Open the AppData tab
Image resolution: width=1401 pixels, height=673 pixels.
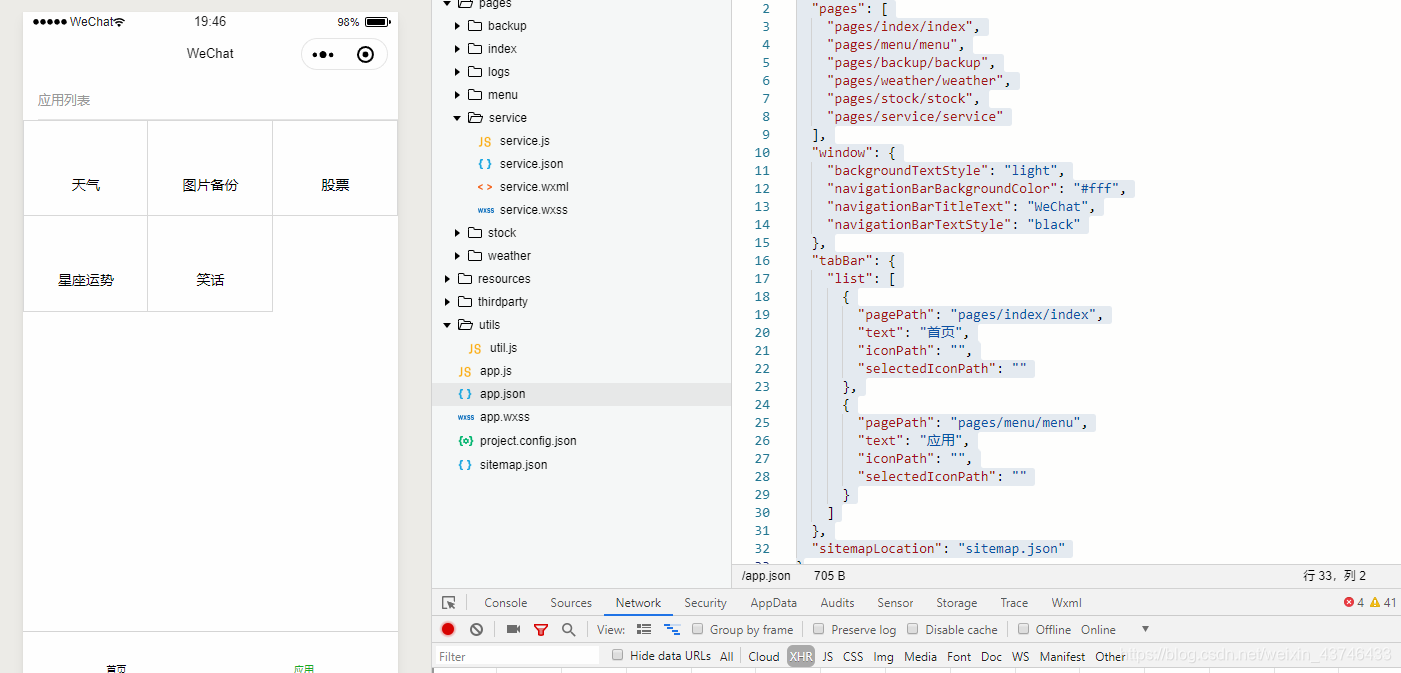click(774, 603)
